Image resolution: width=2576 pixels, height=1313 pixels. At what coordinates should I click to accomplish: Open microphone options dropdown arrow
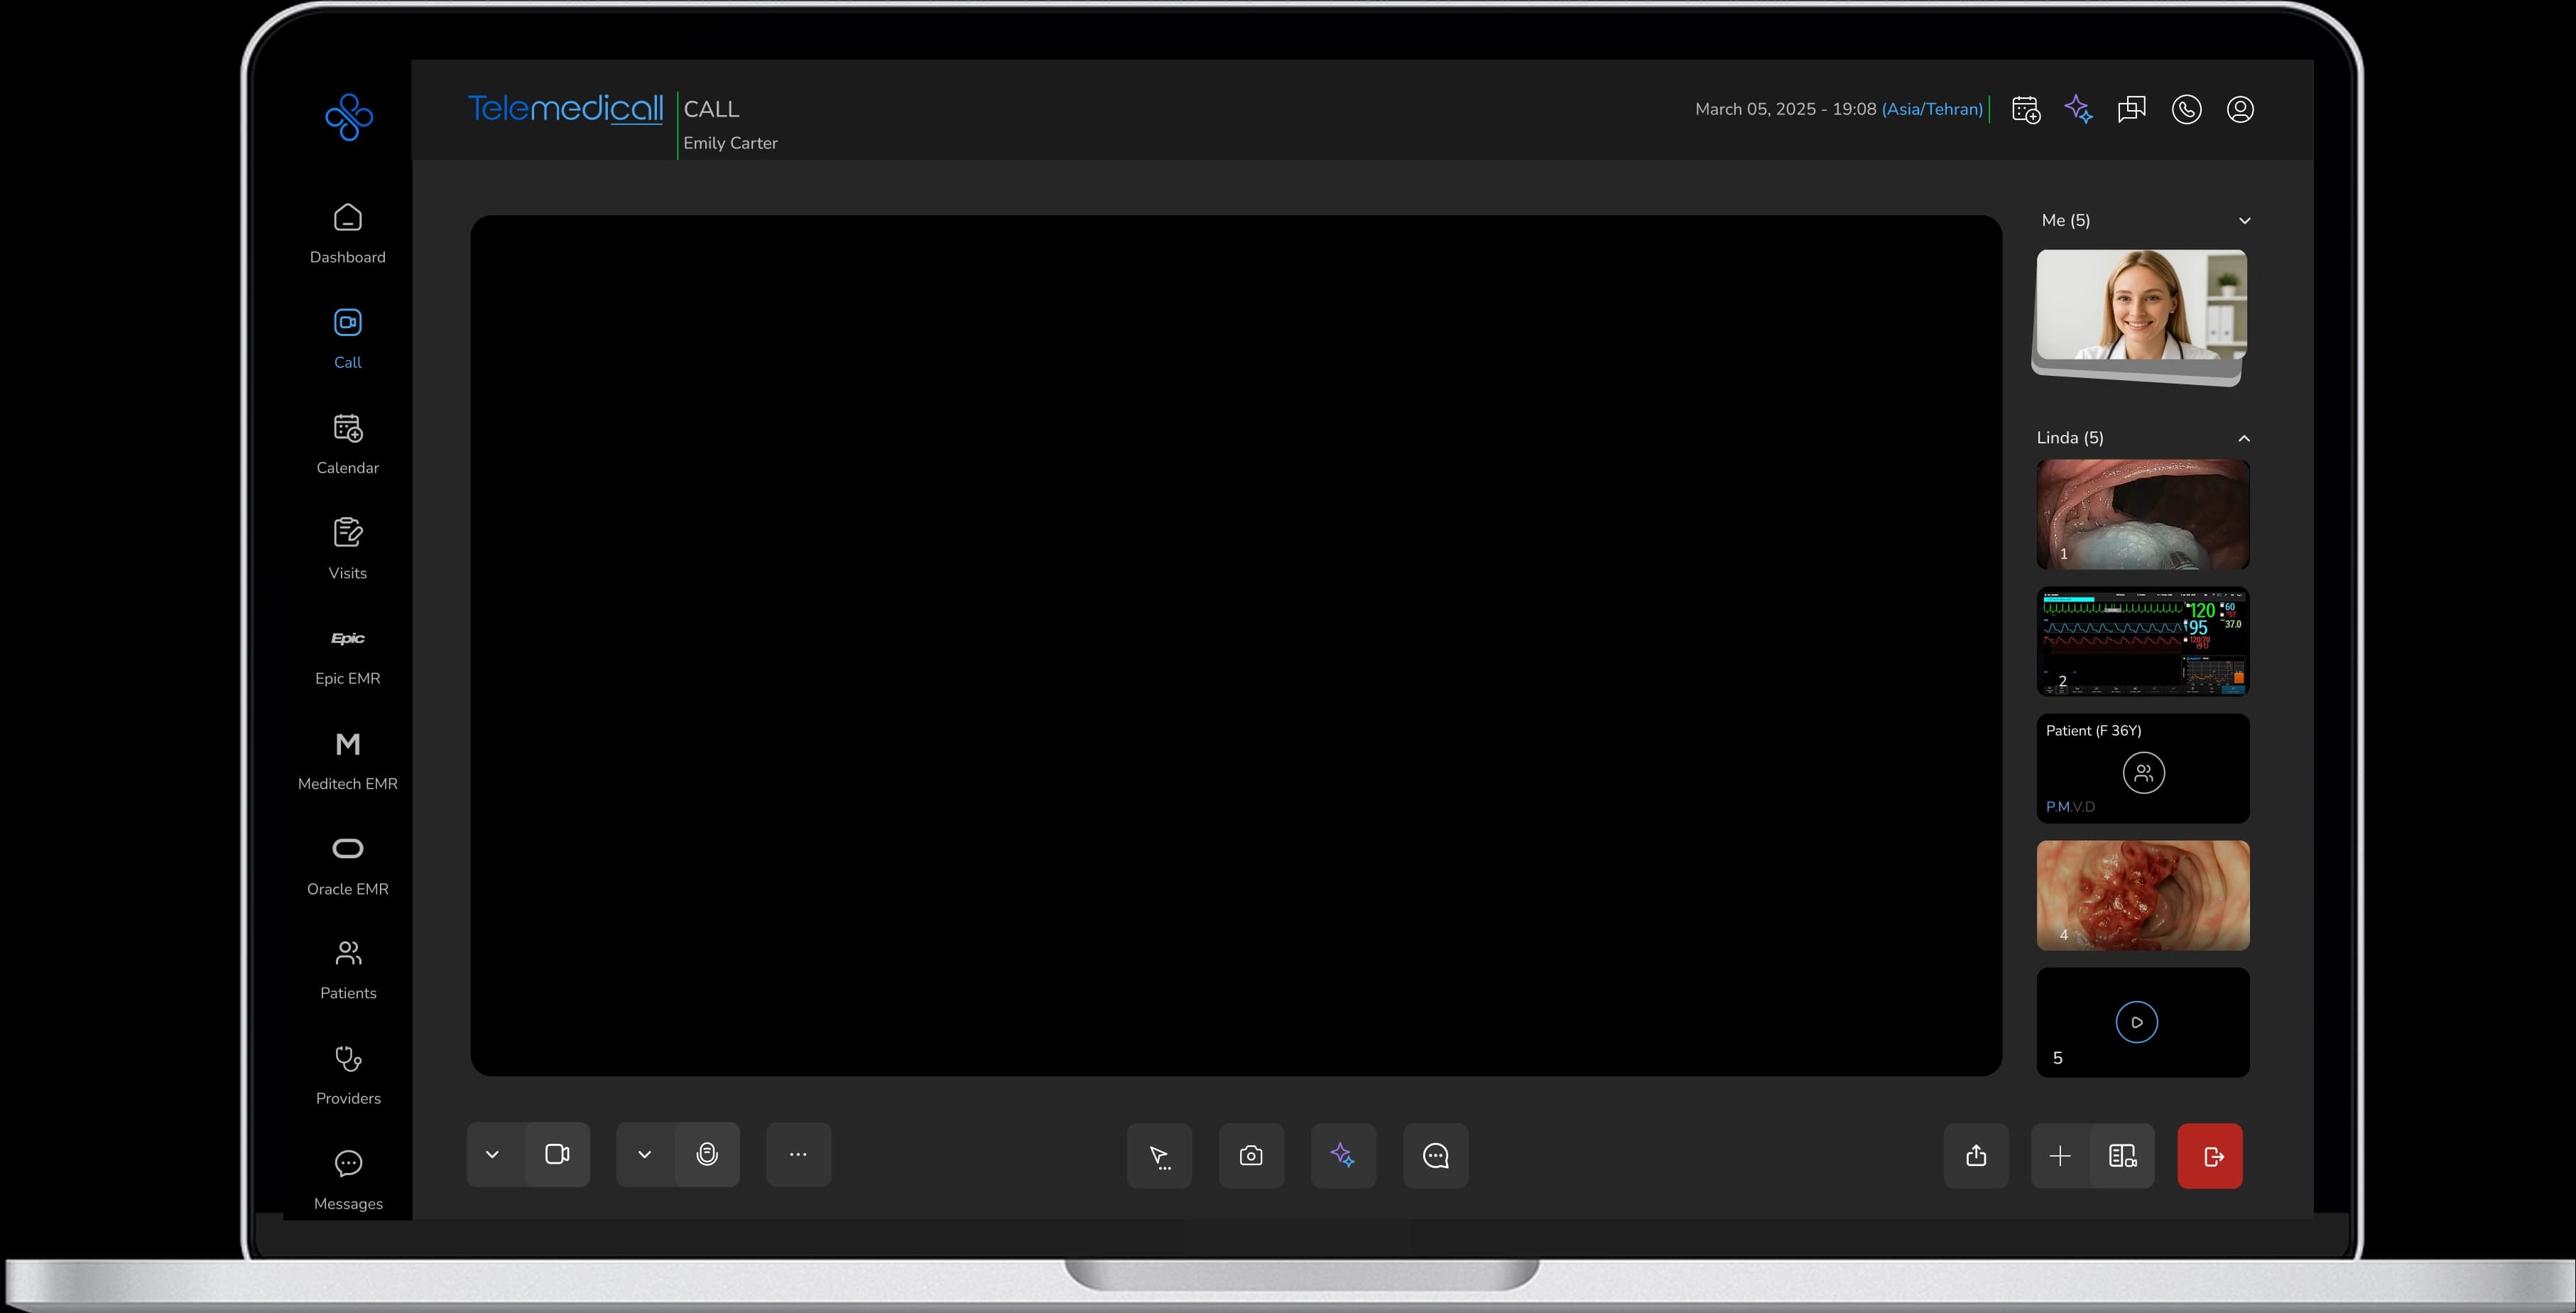click(x=645, y=1154)
